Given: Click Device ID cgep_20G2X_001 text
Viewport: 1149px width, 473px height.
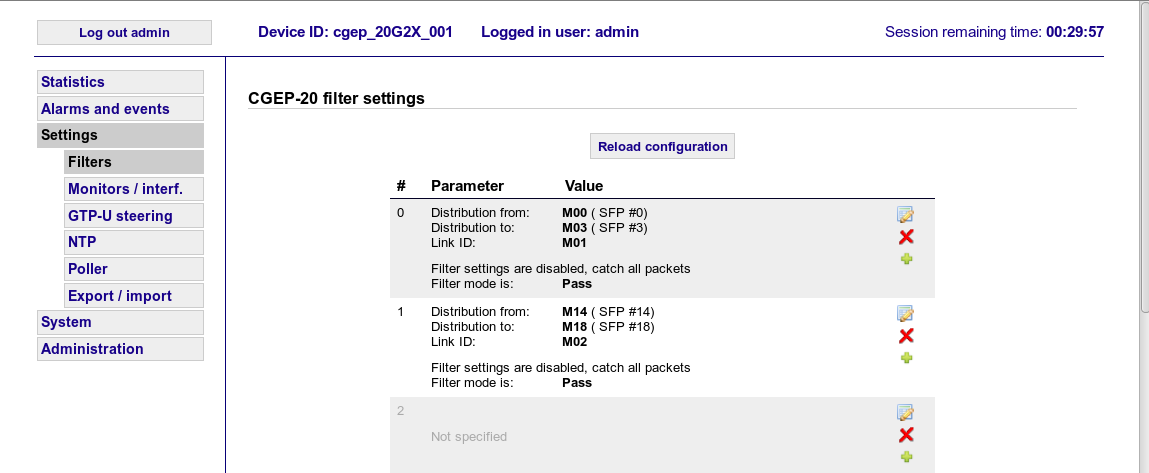Looking at the screenshot, I should (x=355, y=32).
